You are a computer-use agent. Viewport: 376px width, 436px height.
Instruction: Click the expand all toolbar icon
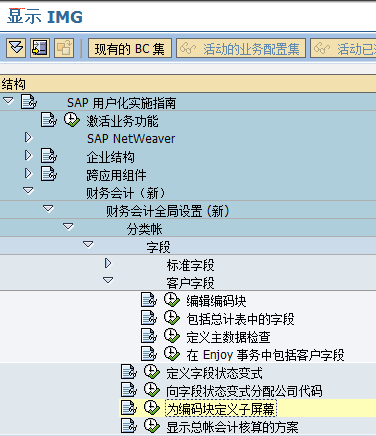(x=16, y=48)
